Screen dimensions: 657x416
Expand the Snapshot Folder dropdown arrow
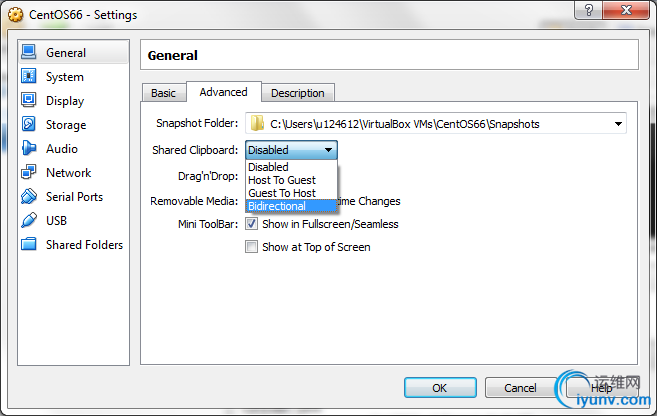coord(618,124)
